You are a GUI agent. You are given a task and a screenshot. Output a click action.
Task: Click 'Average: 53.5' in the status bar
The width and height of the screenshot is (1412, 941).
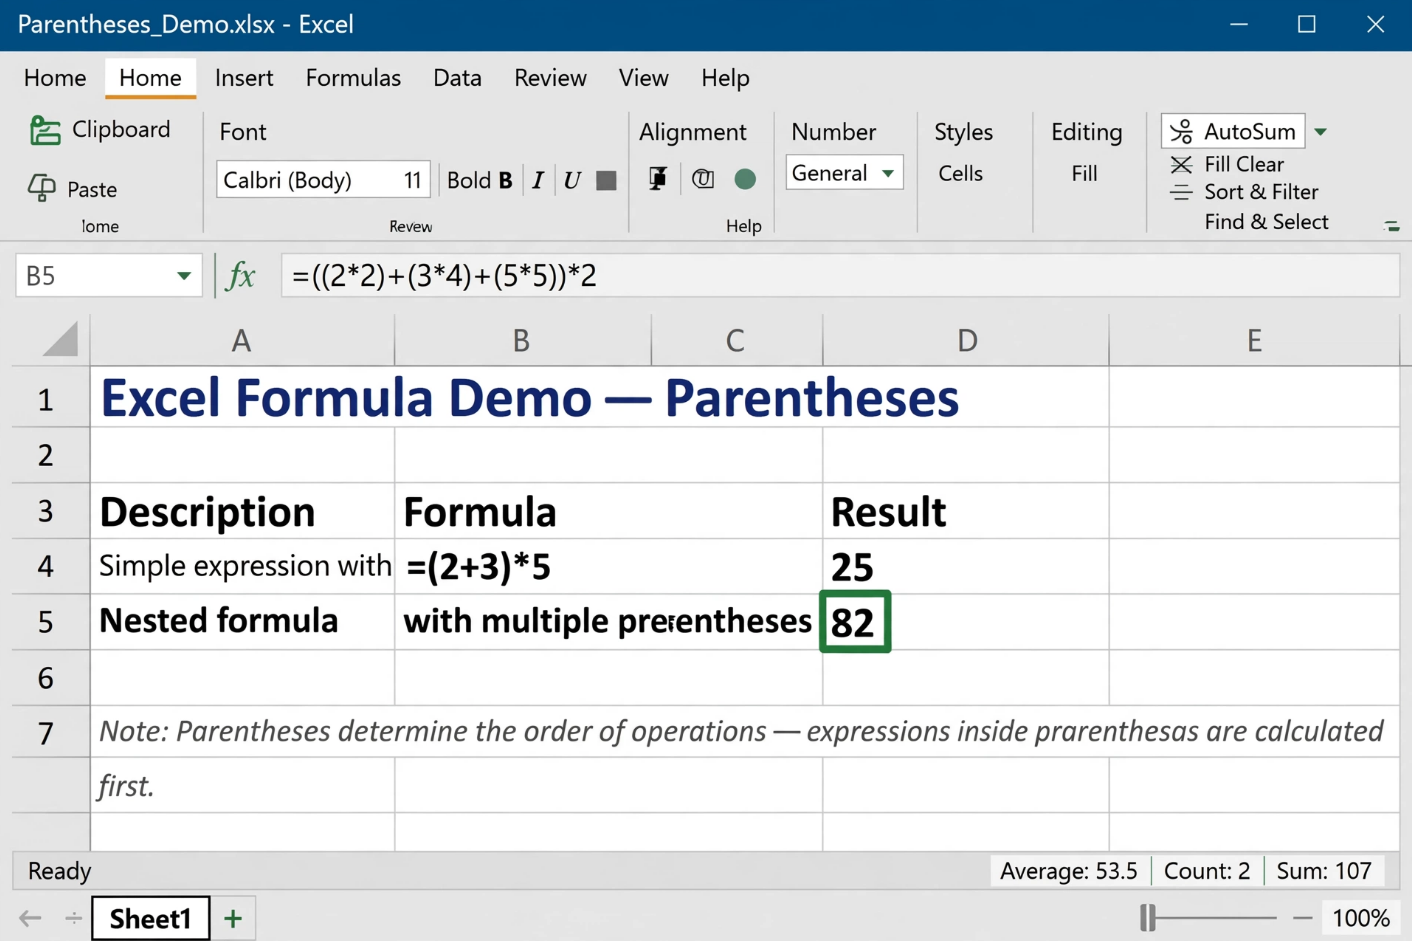[x=1068, y=871]
